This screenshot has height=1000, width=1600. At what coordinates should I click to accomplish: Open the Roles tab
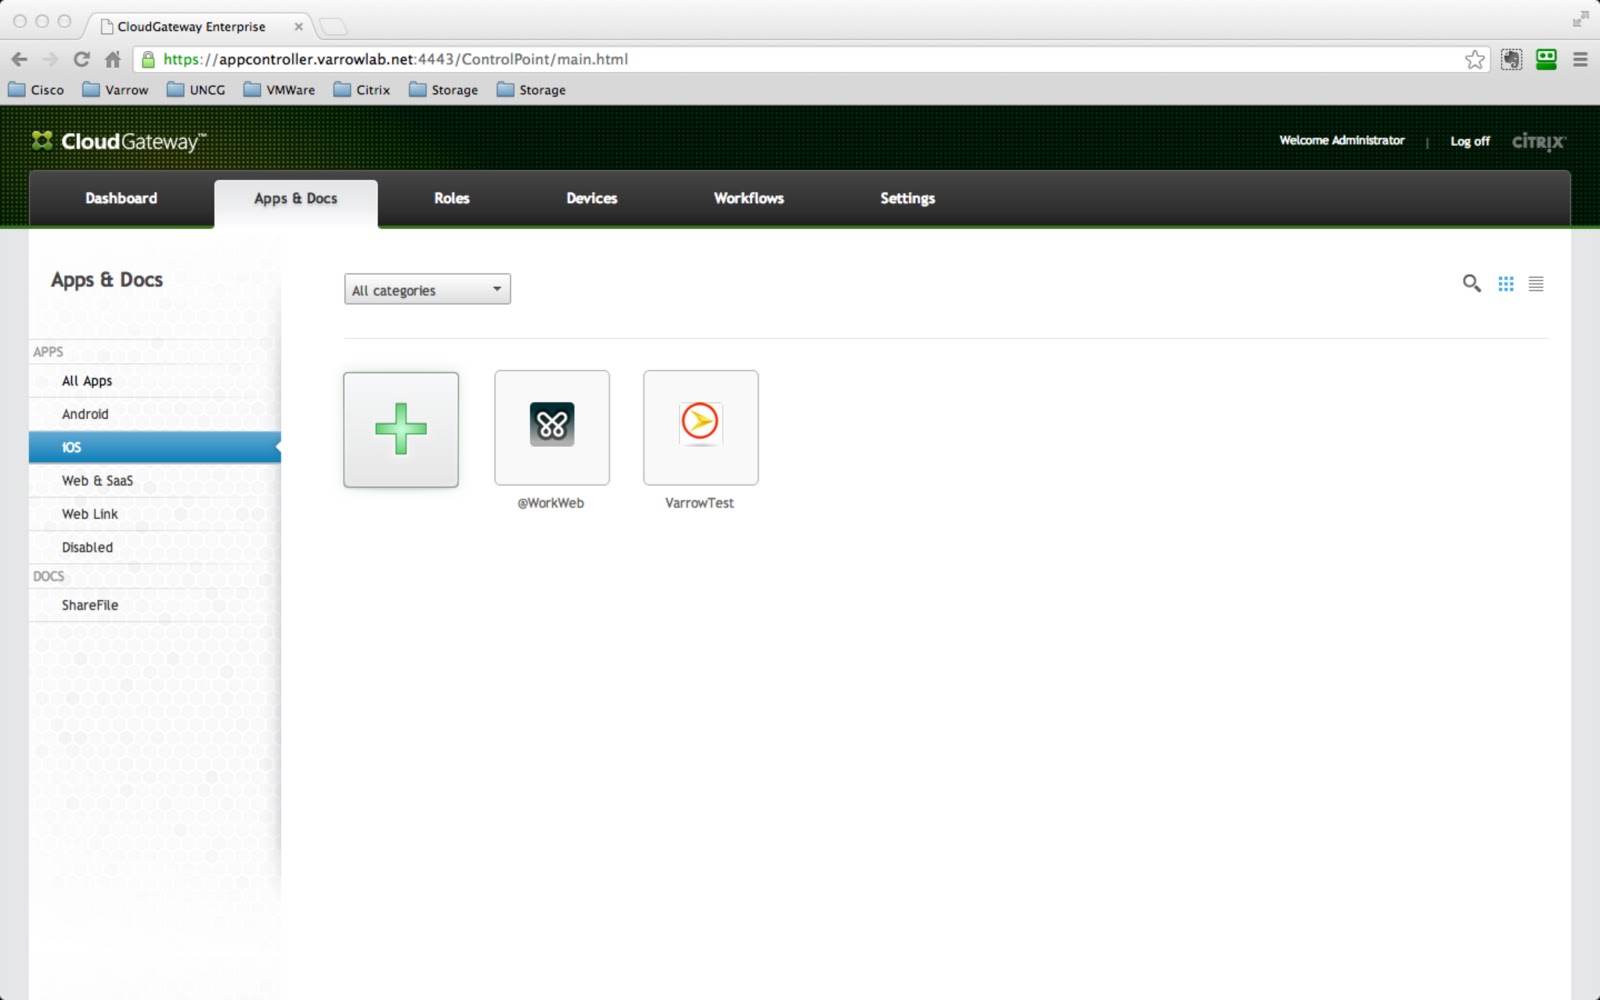452,198
